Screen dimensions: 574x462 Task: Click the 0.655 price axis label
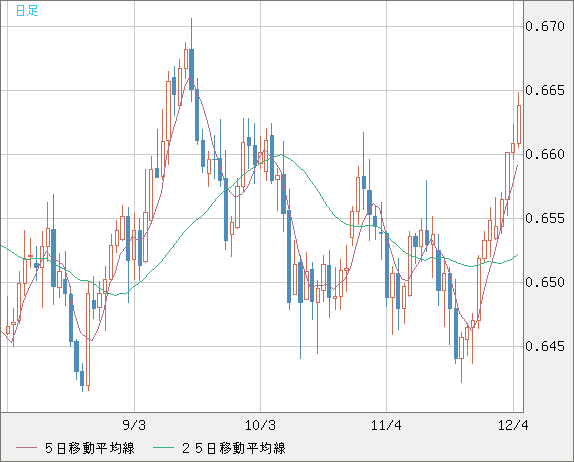click(x=545, y=219)
